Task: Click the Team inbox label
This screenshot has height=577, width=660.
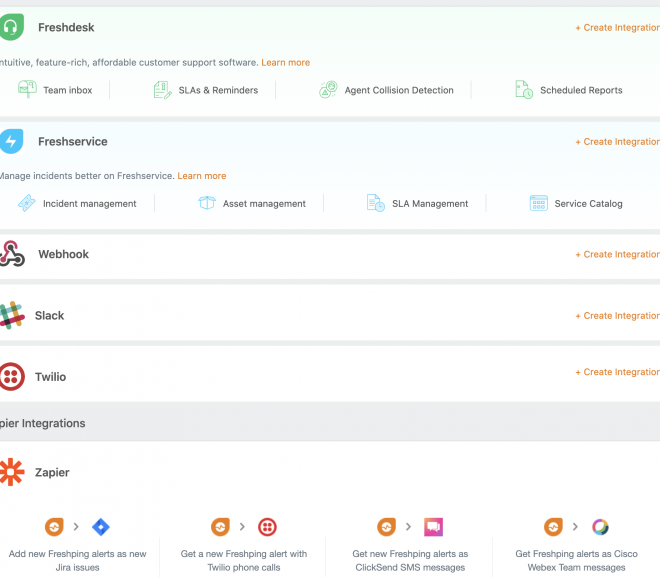Action: click(68, 90)
